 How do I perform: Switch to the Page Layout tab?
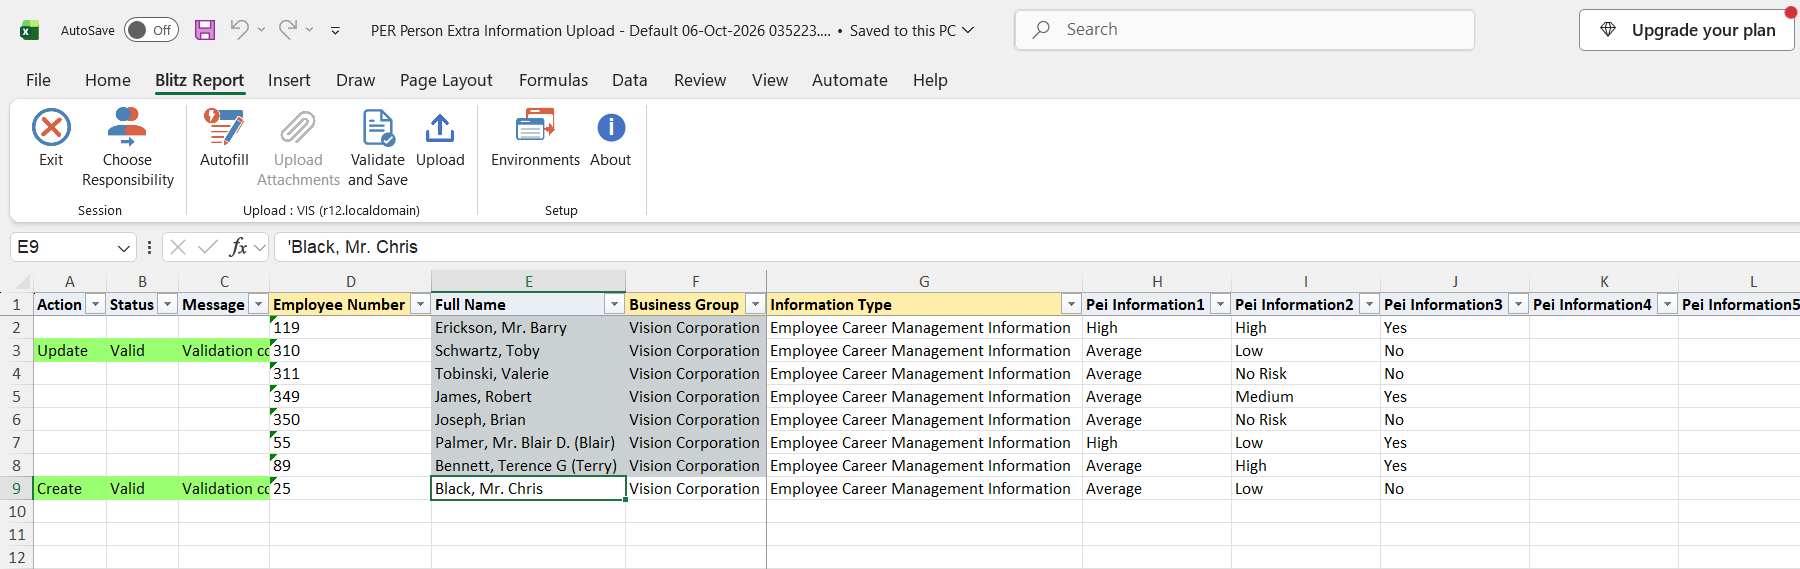point(446,80)
